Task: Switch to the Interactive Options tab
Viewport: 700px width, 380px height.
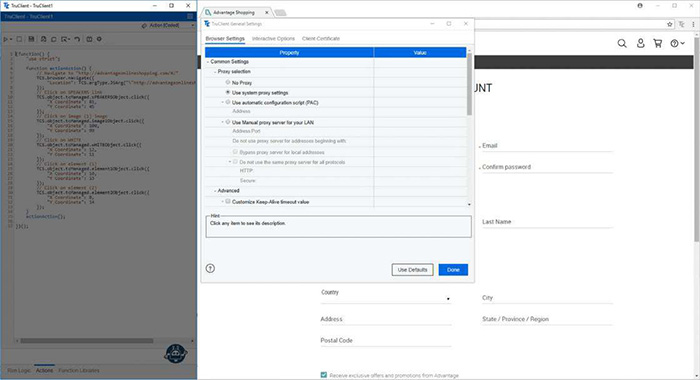Action: 273,38
